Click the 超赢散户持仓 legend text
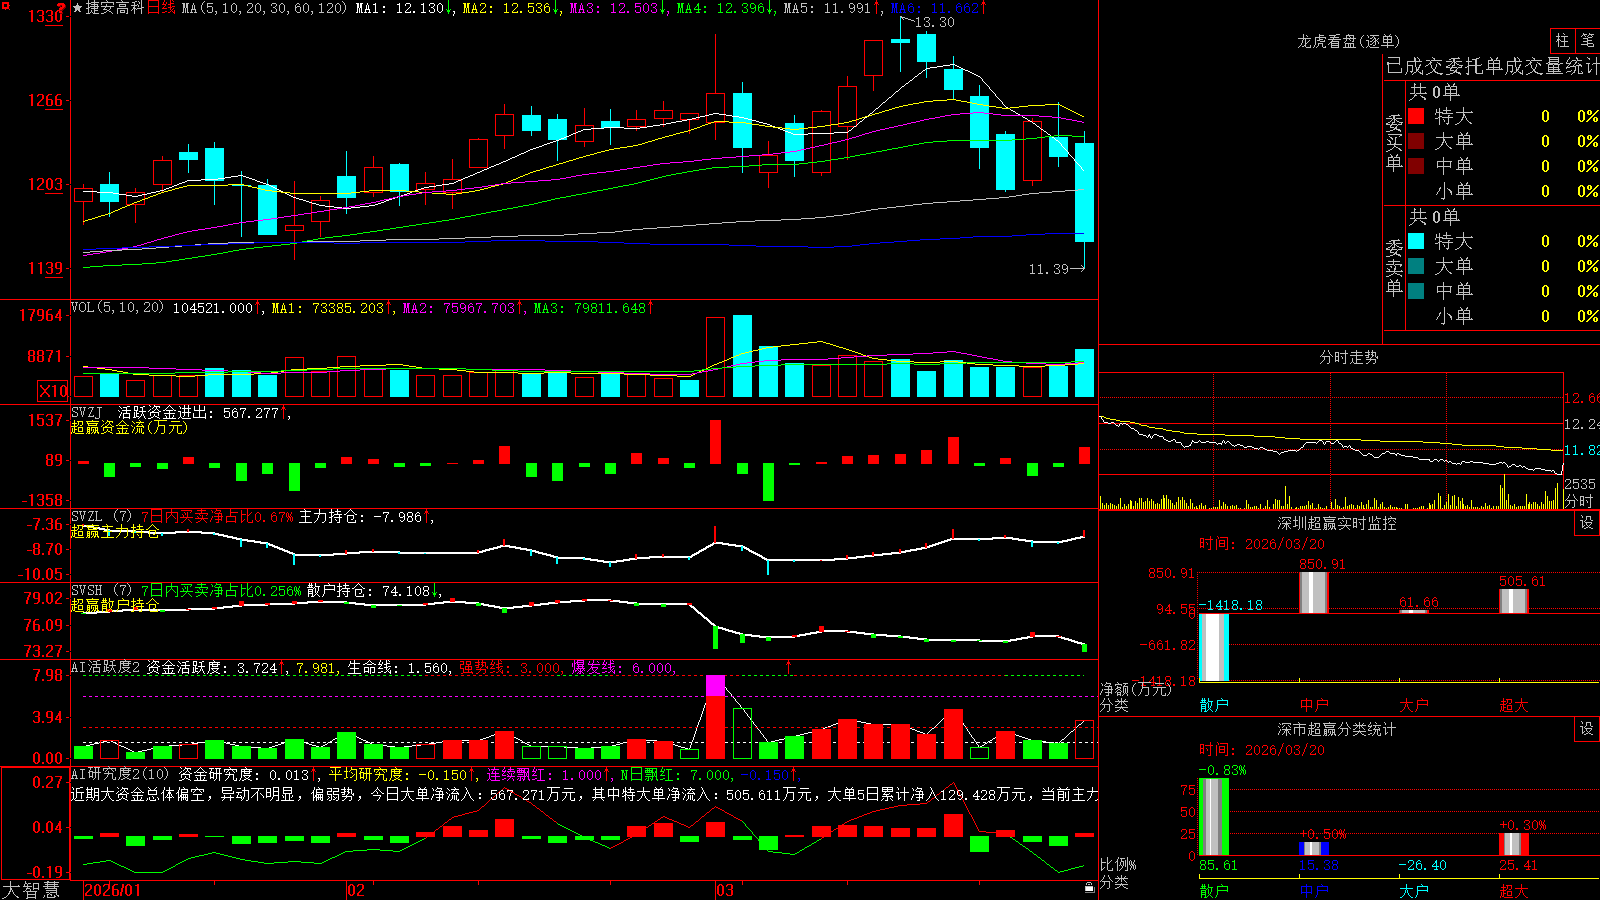This screenshot has height=900, width=1600. pos(115,605)
